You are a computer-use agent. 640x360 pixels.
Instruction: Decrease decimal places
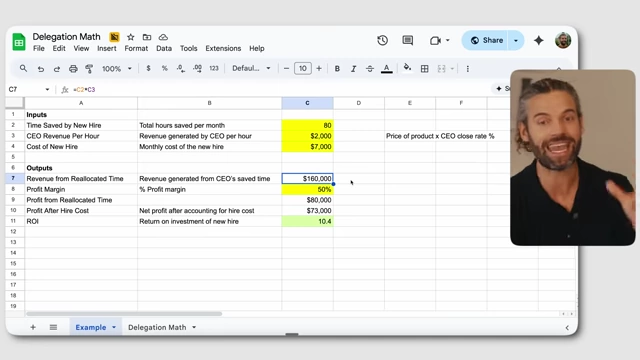pos(181,69)
